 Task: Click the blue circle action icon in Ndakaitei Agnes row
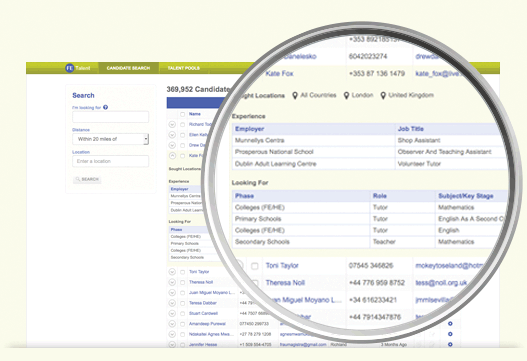coord(450,334)
